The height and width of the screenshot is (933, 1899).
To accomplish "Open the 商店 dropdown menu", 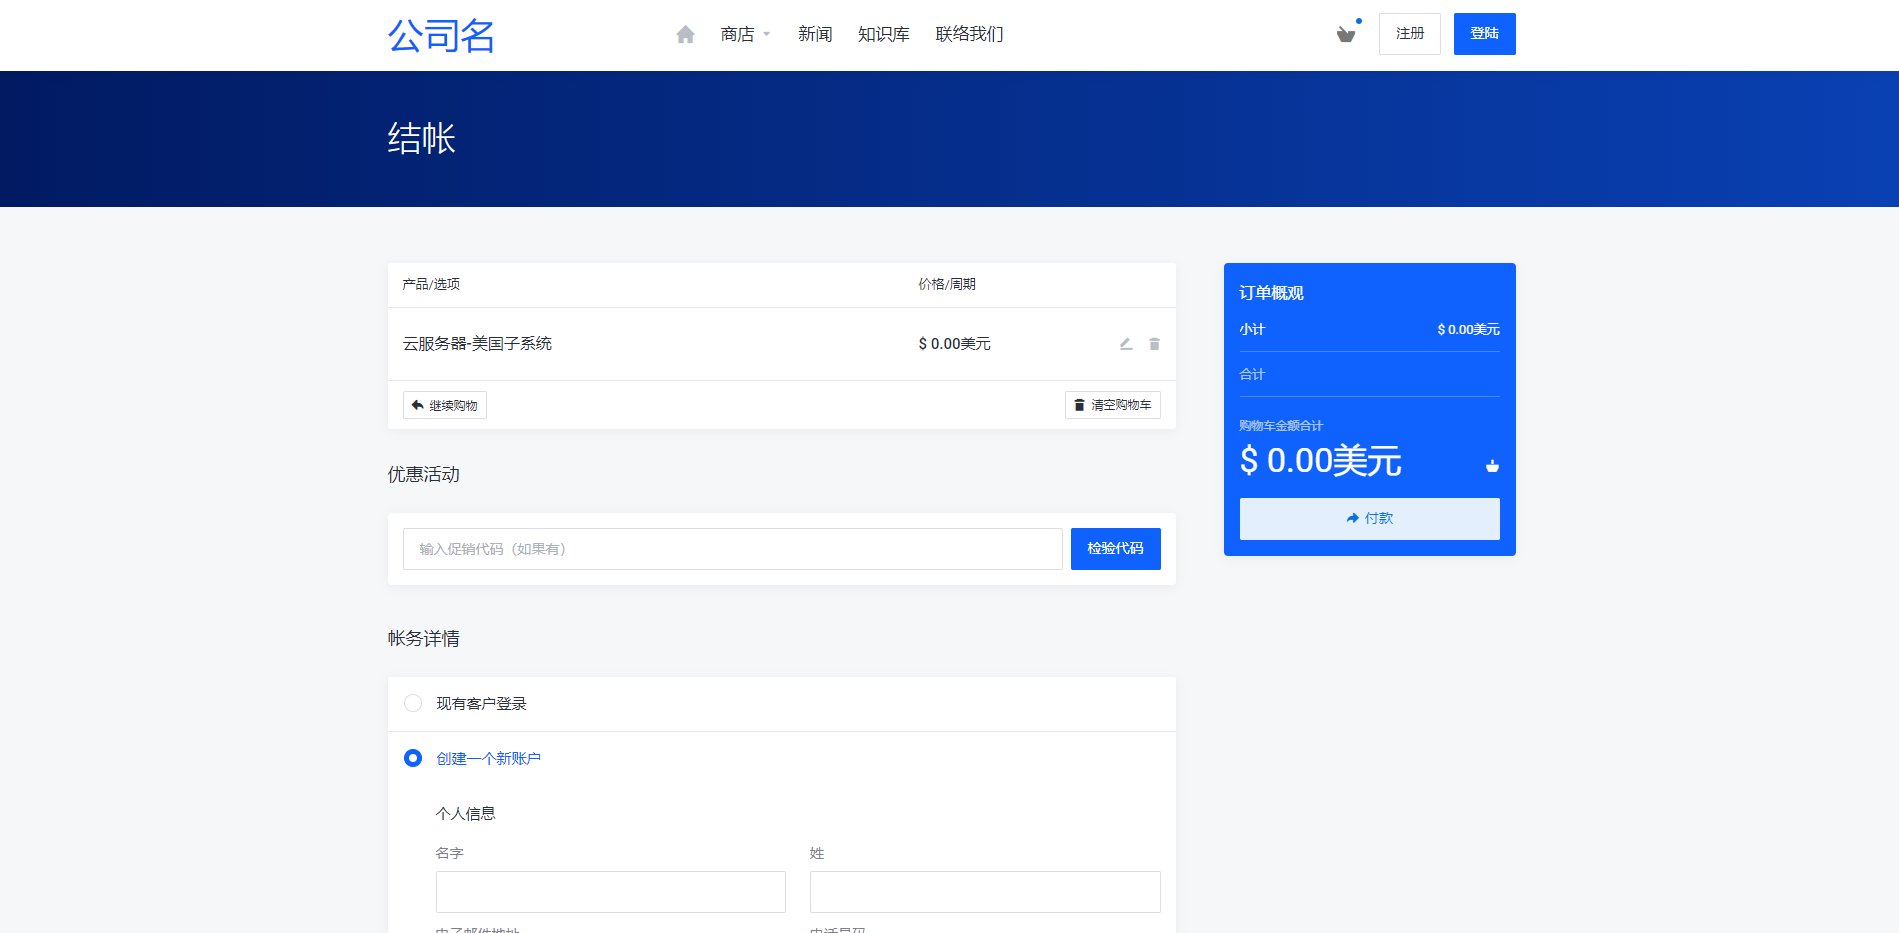I will click(x=735, y=33).
